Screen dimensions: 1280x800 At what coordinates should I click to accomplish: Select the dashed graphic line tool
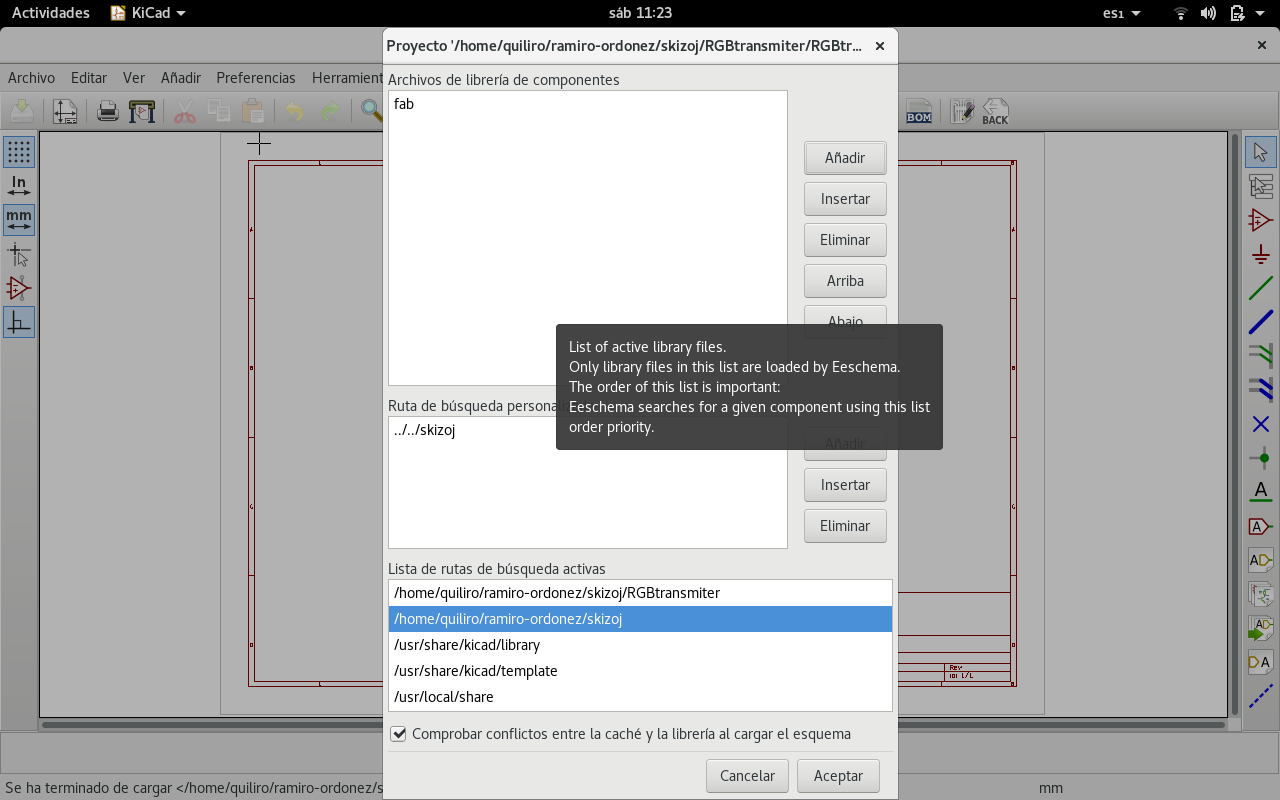[1261, 696]
